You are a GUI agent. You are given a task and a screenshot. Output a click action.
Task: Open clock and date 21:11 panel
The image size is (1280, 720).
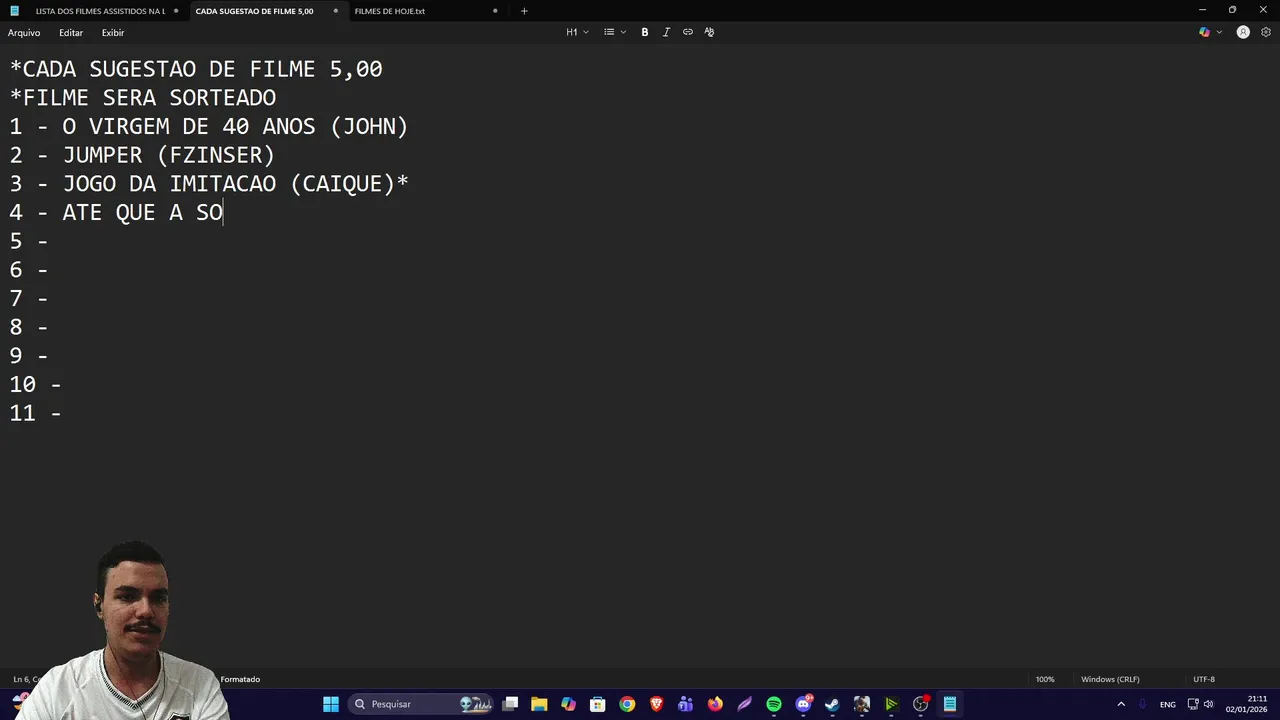pyautogui.click(x=1247, y=704)
